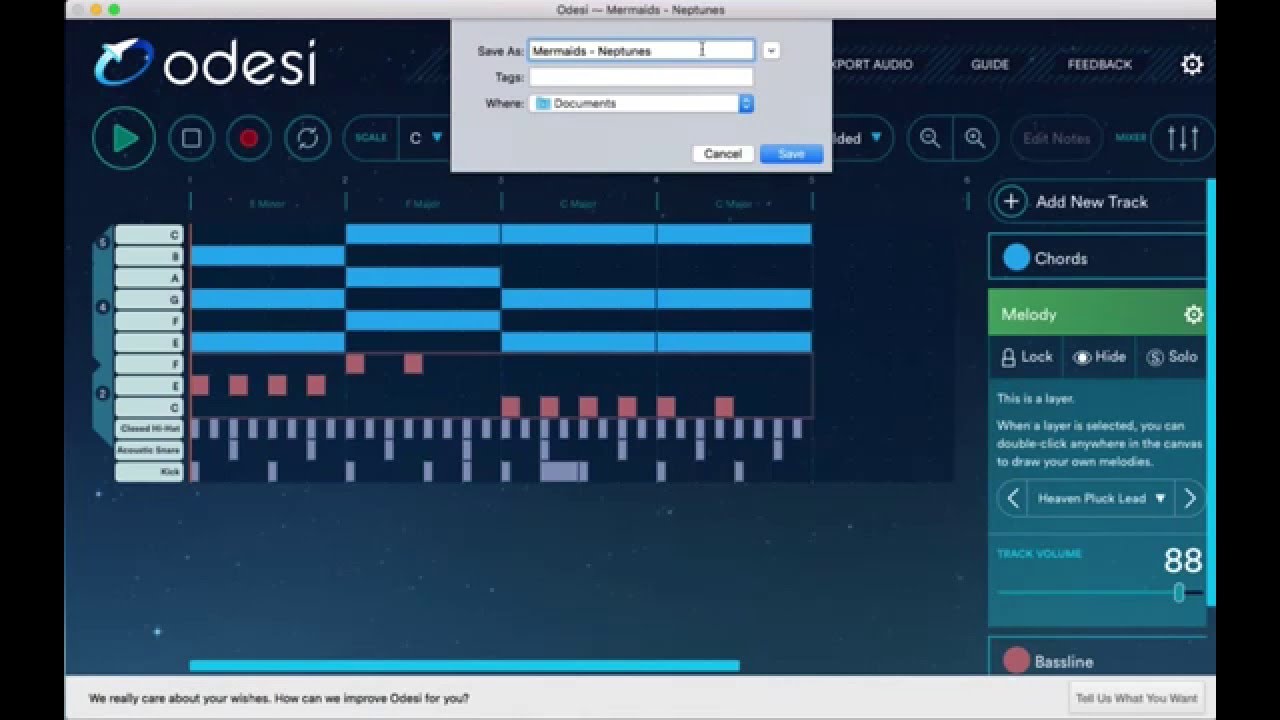Open the mixer sliders icon
Image resolution: width=1280 pixels, height=720 pixels.
(1183, 138)
